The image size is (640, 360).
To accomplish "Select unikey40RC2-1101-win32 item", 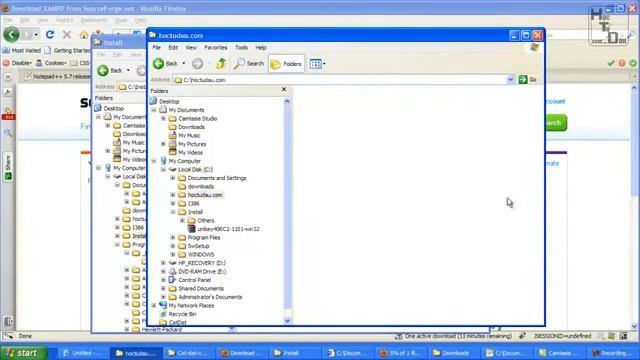I will tap(228, 229).
